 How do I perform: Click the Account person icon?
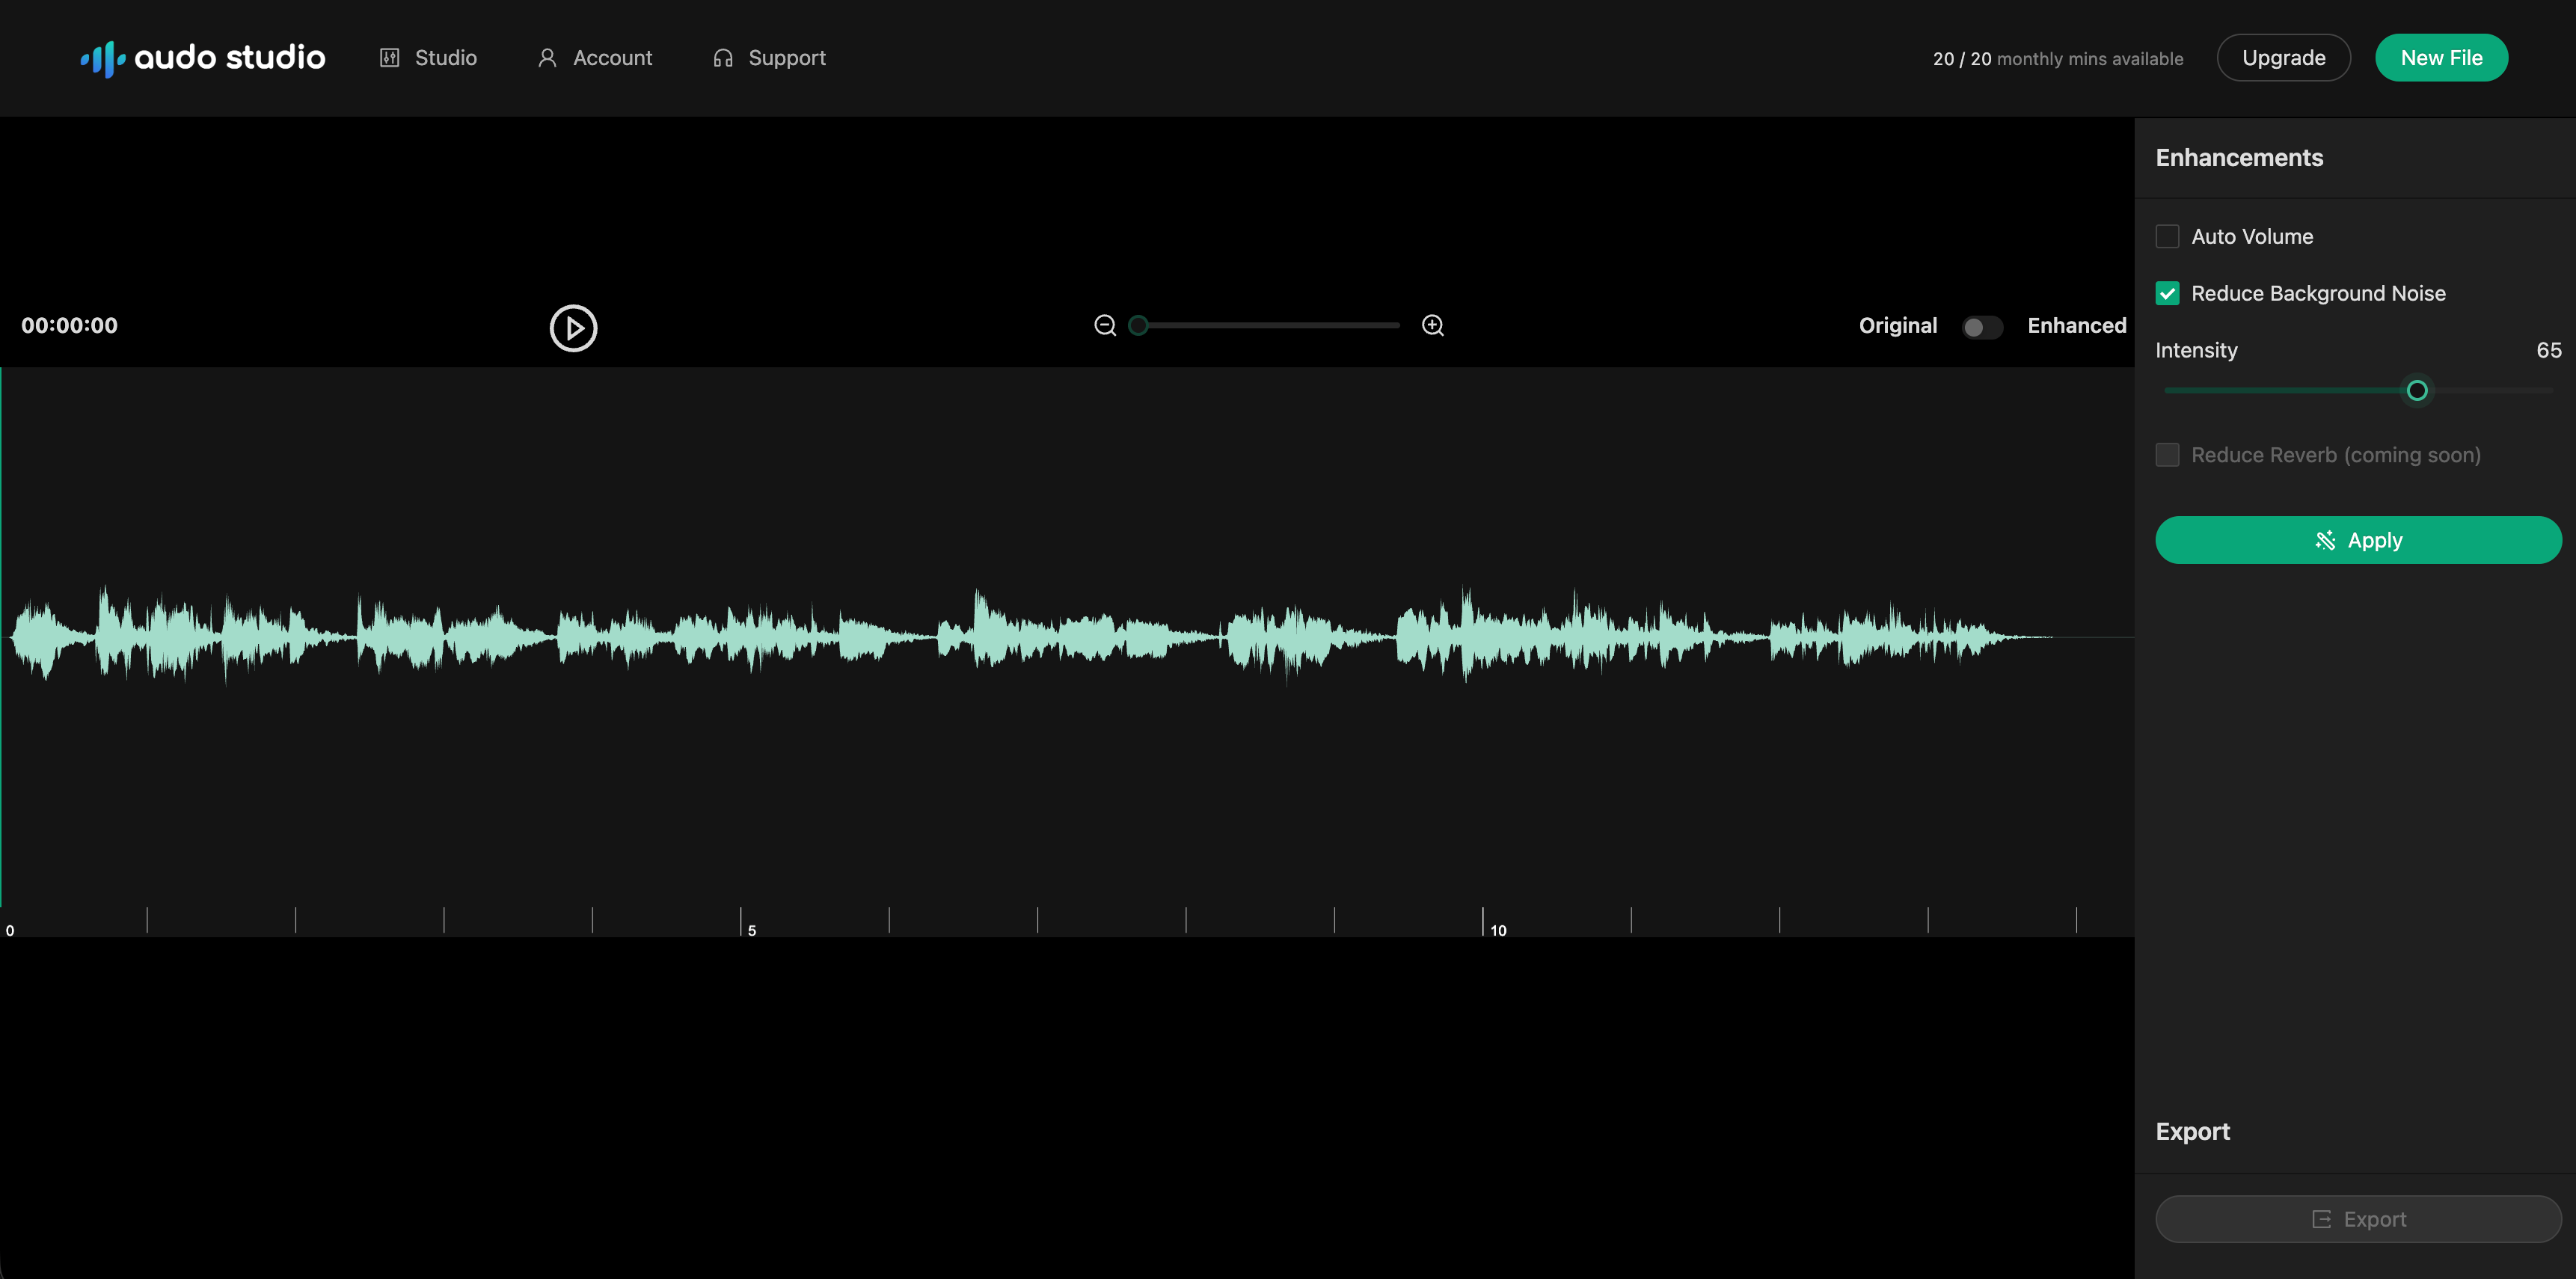click(x=547, y=58)
